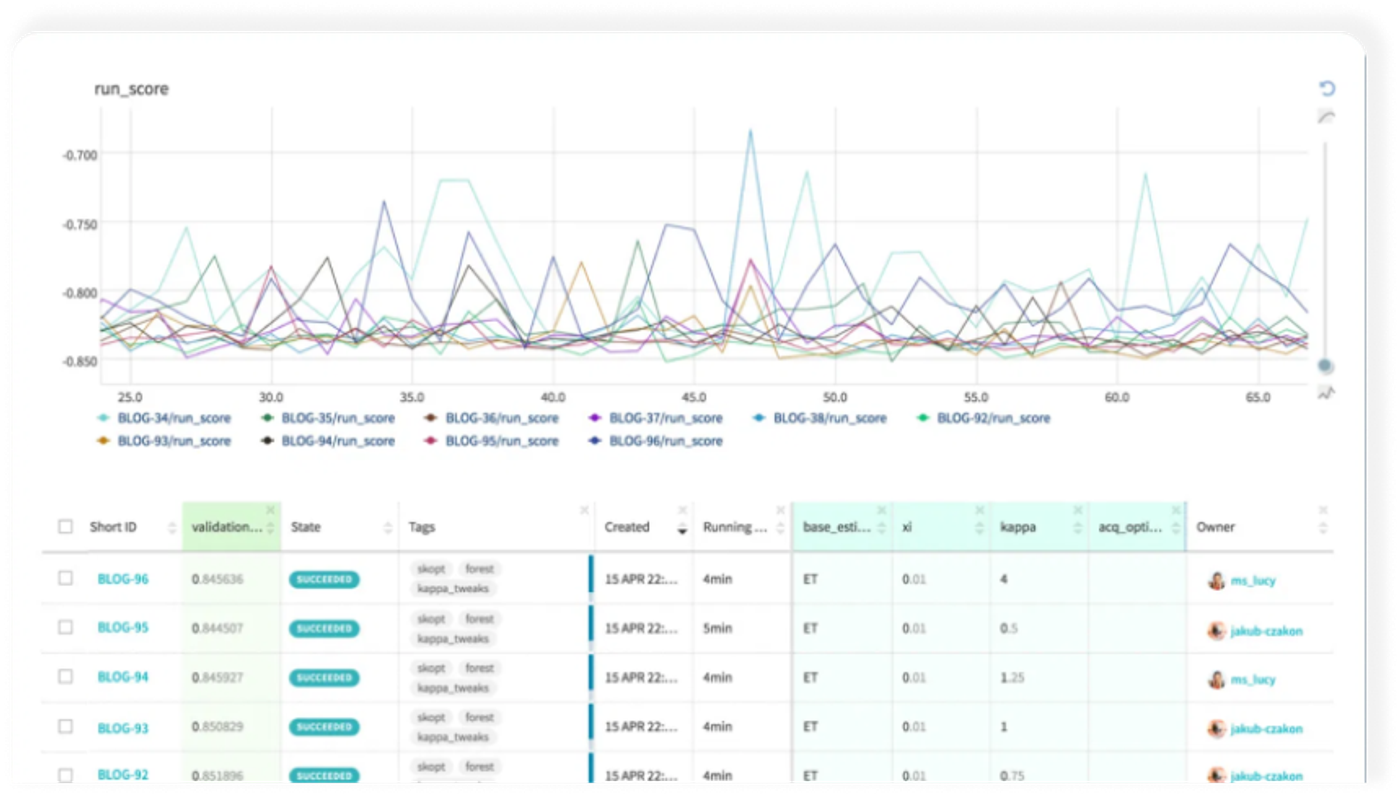Select the kappa_tweaks tag in BLOG-93 row
Image resolution: width=1400 pixels, height=795 pixels.
[453, 737]
